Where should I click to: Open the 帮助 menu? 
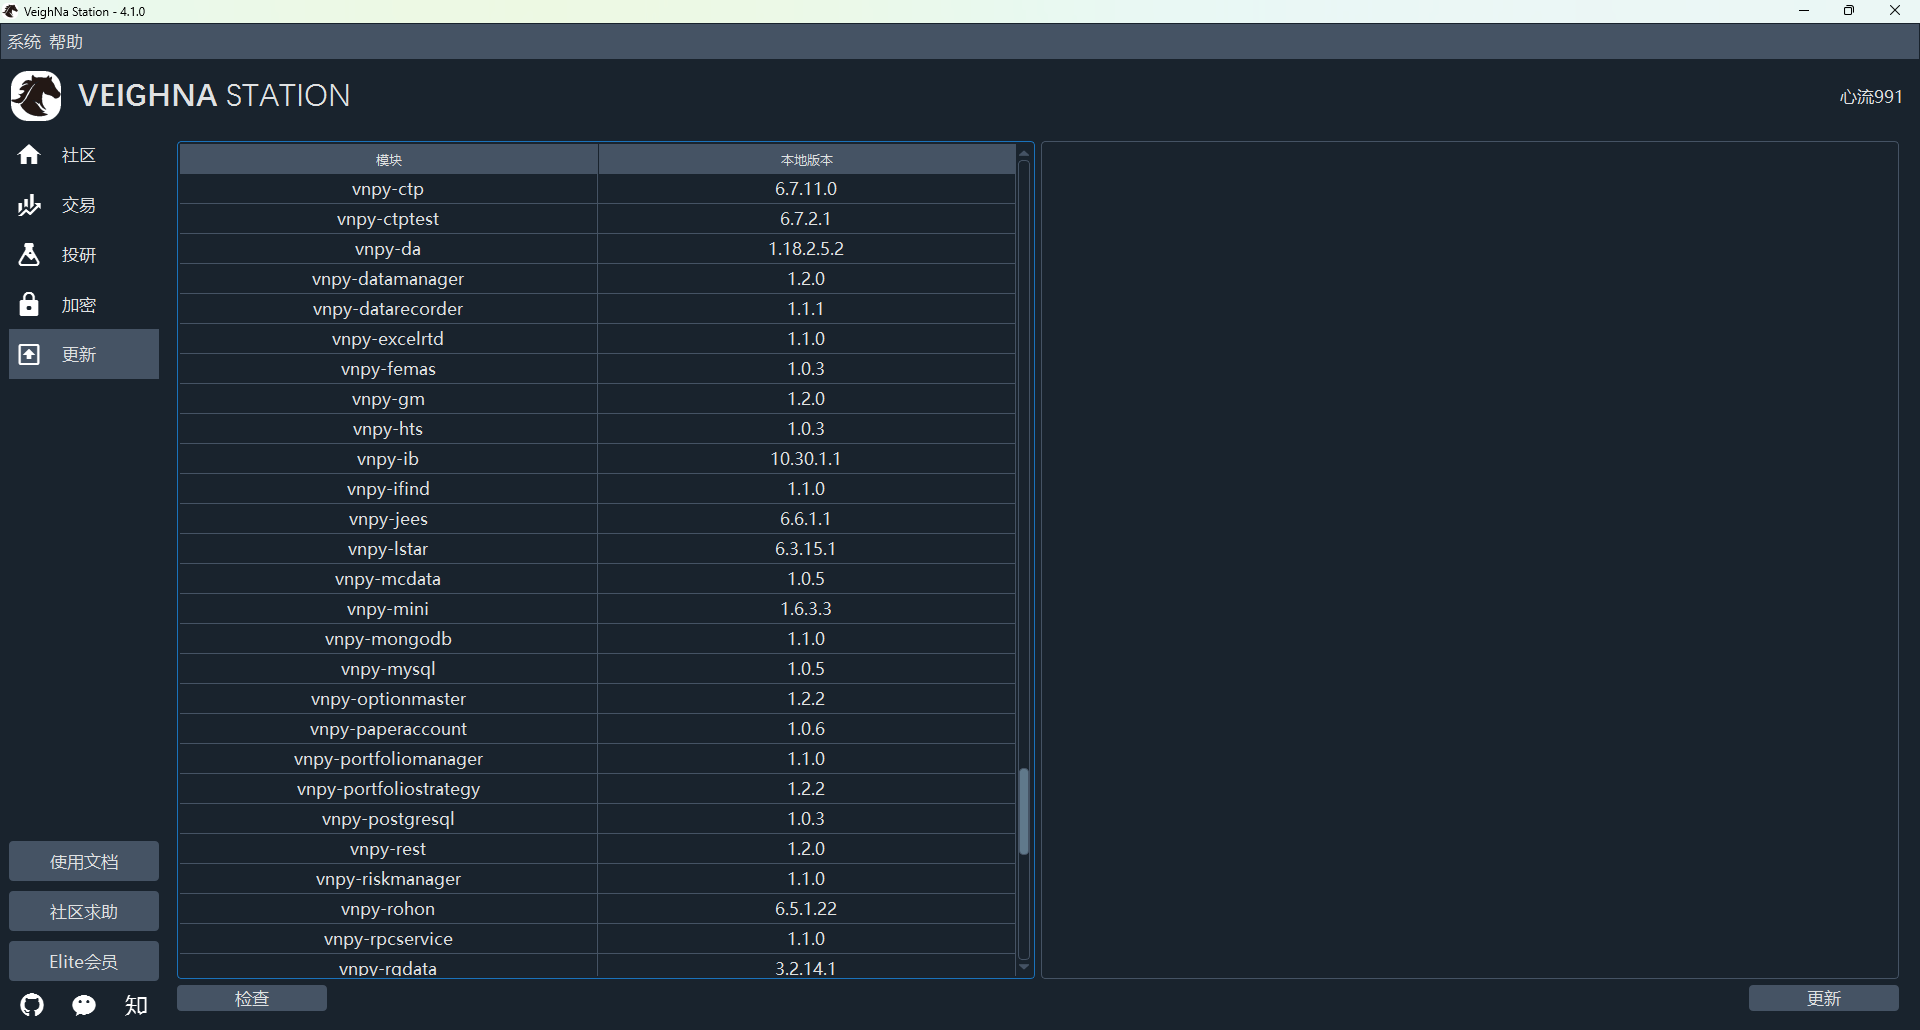coord(66,42)
